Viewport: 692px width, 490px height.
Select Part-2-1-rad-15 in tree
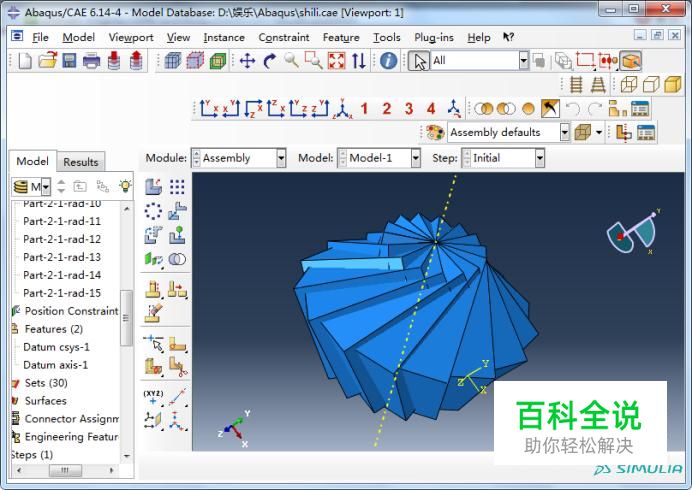click(62, 293)
